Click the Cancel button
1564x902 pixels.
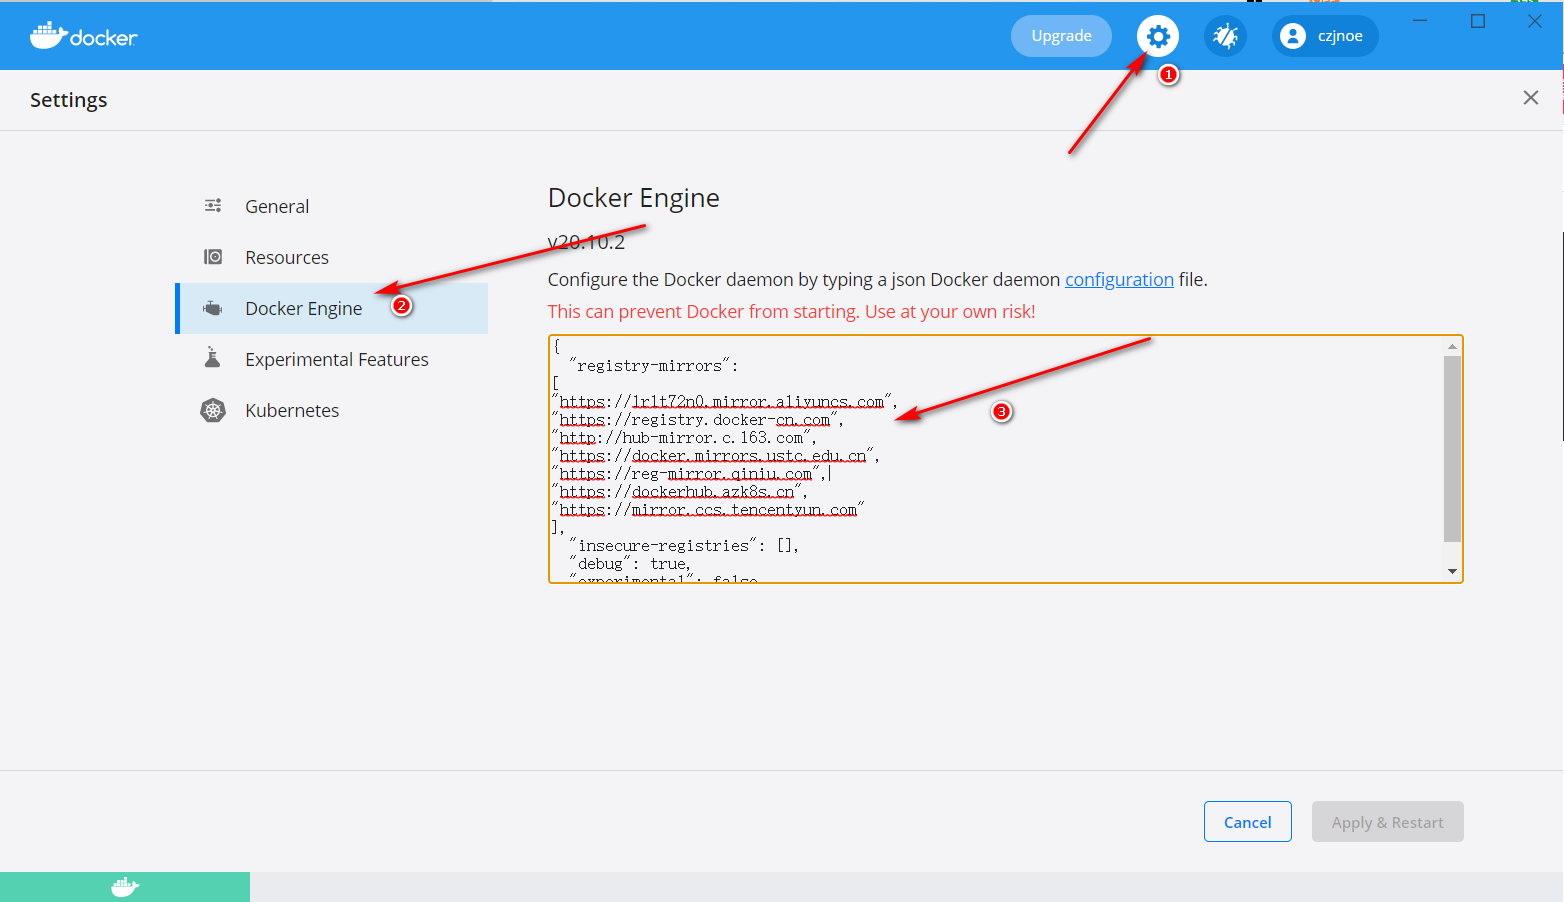[1247, 821]
